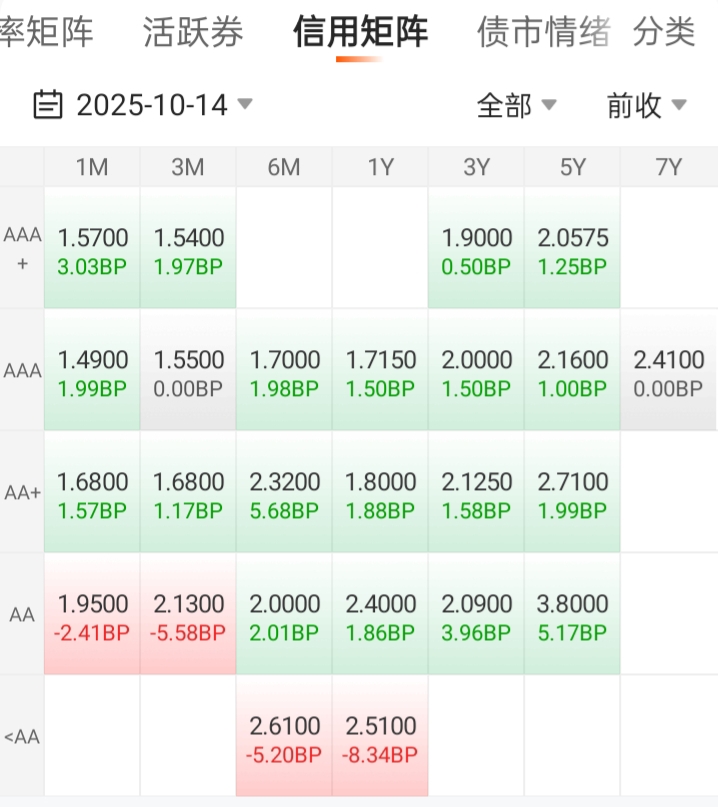Tap the red AA 3M cell 2.1300
Viewport: 718px width, 807px height.
point(188,615)
